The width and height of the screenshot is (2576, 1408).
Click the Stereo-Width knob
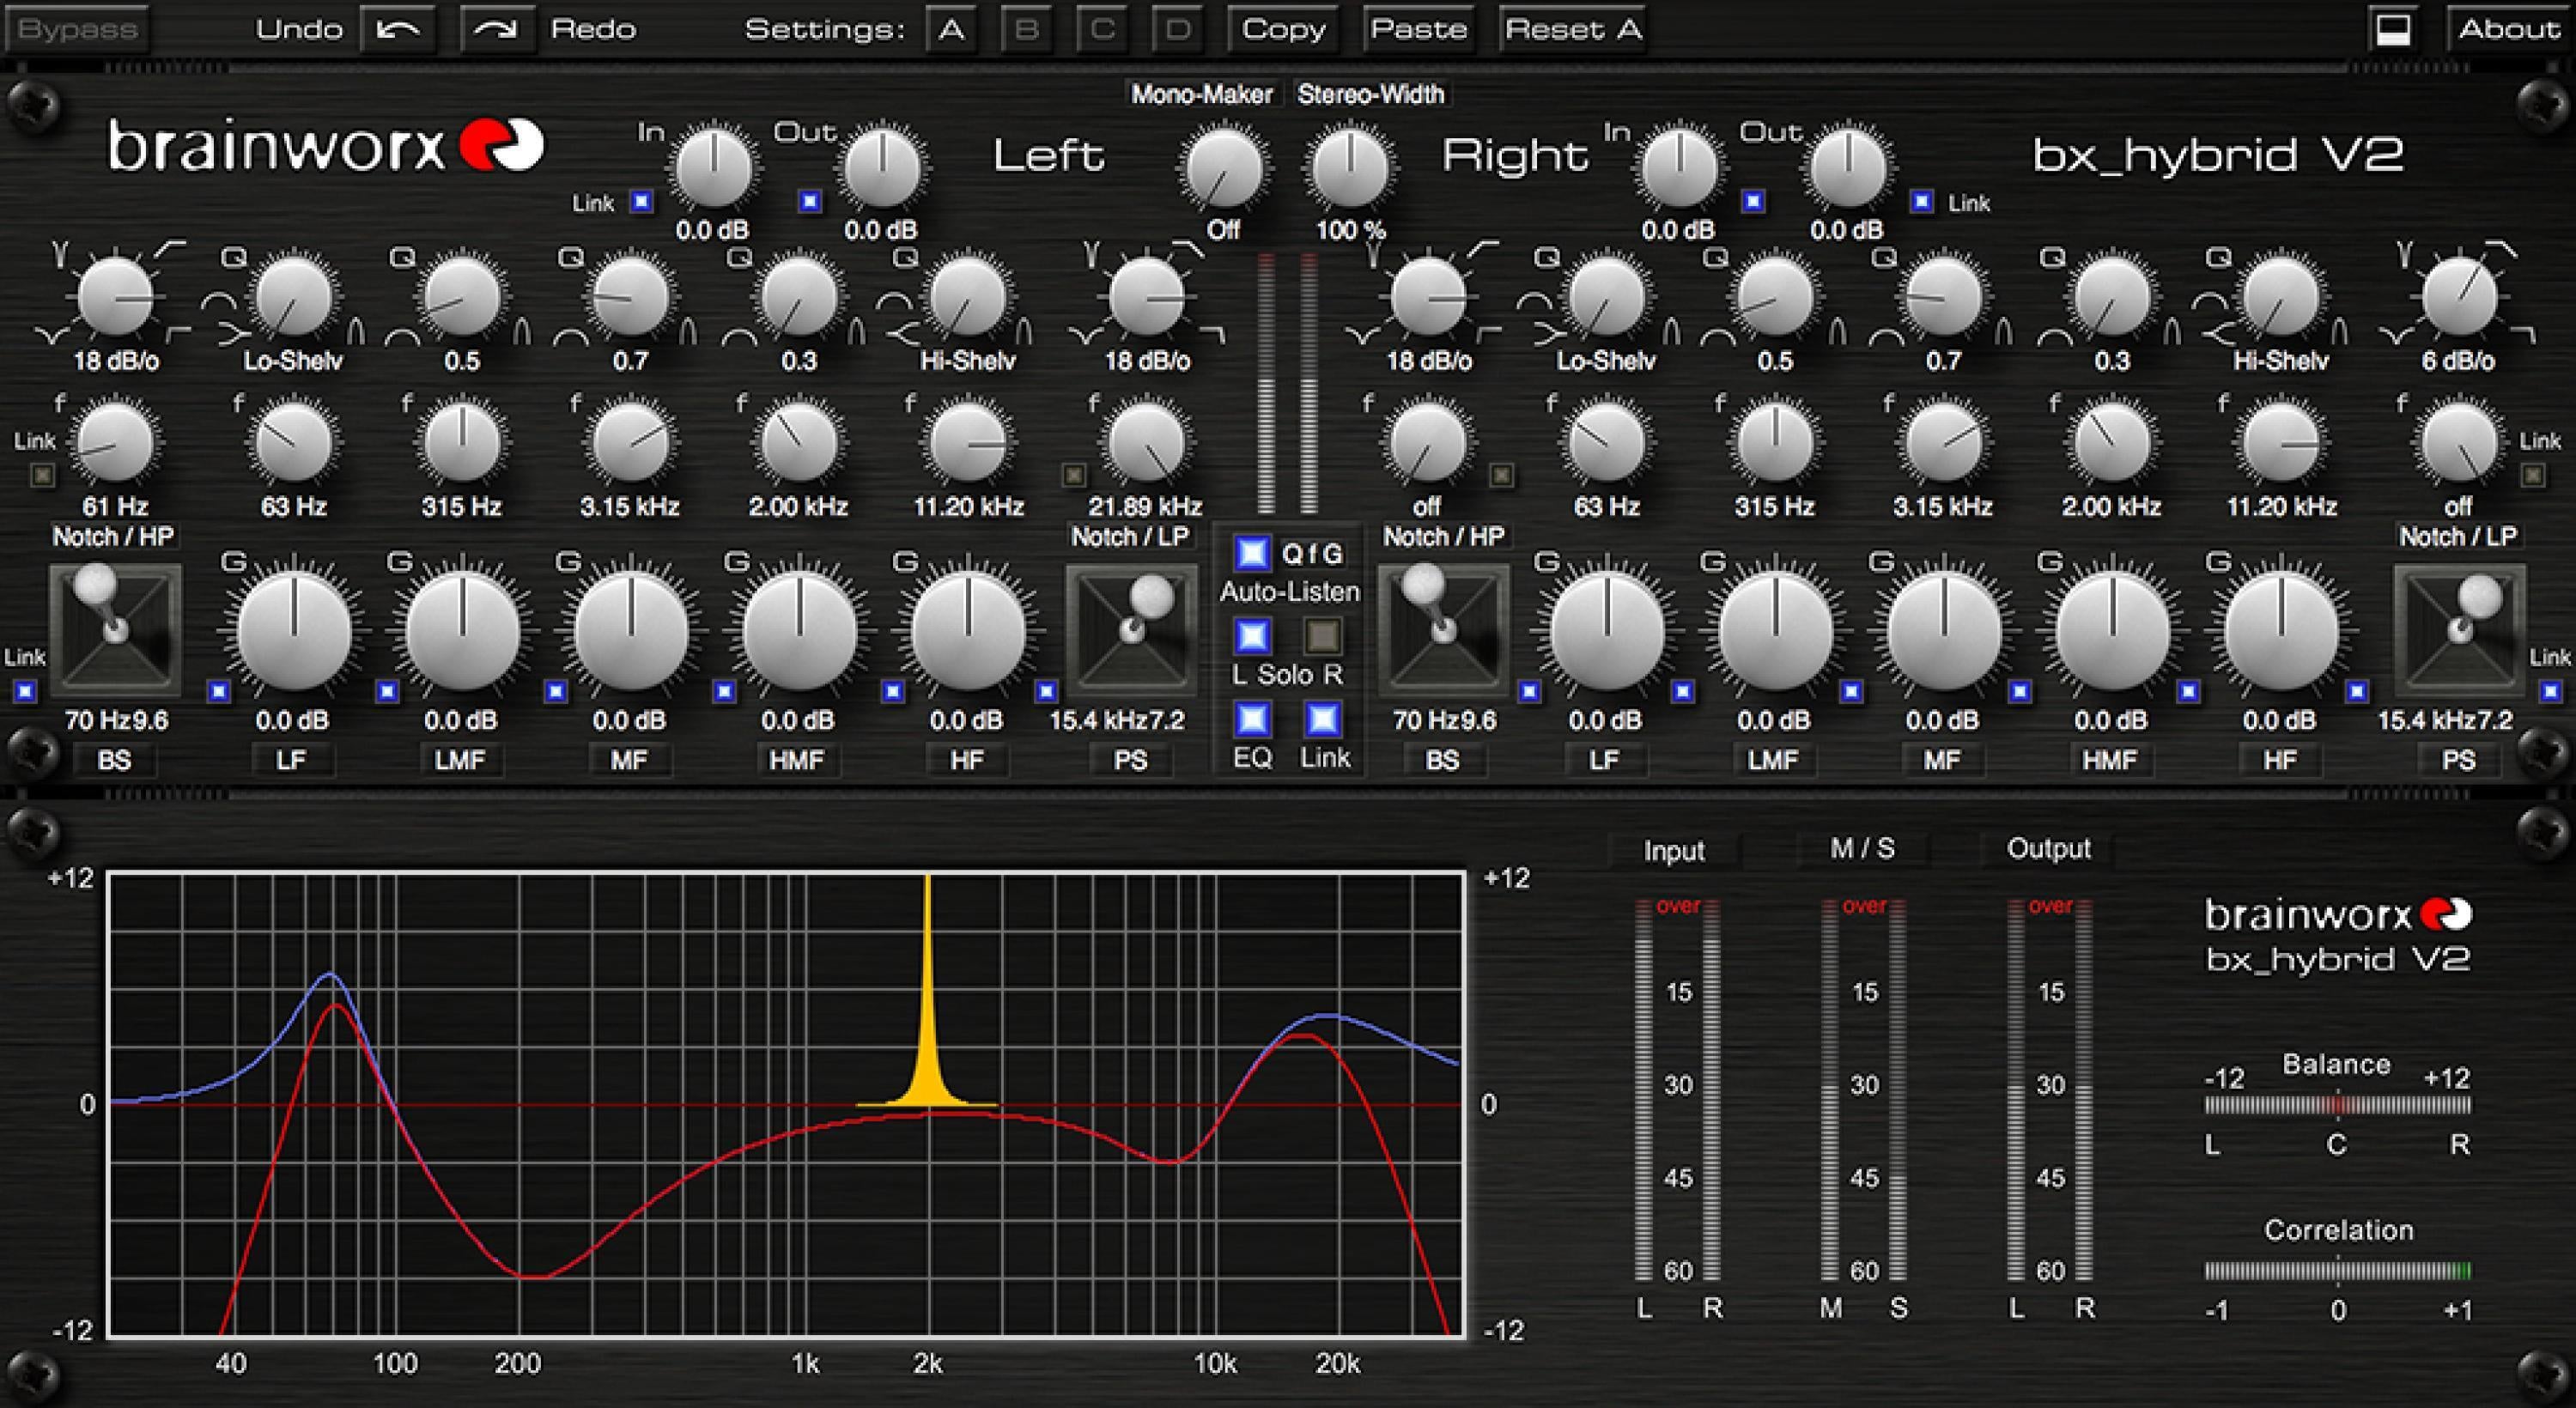click(x=1349, y=166)
